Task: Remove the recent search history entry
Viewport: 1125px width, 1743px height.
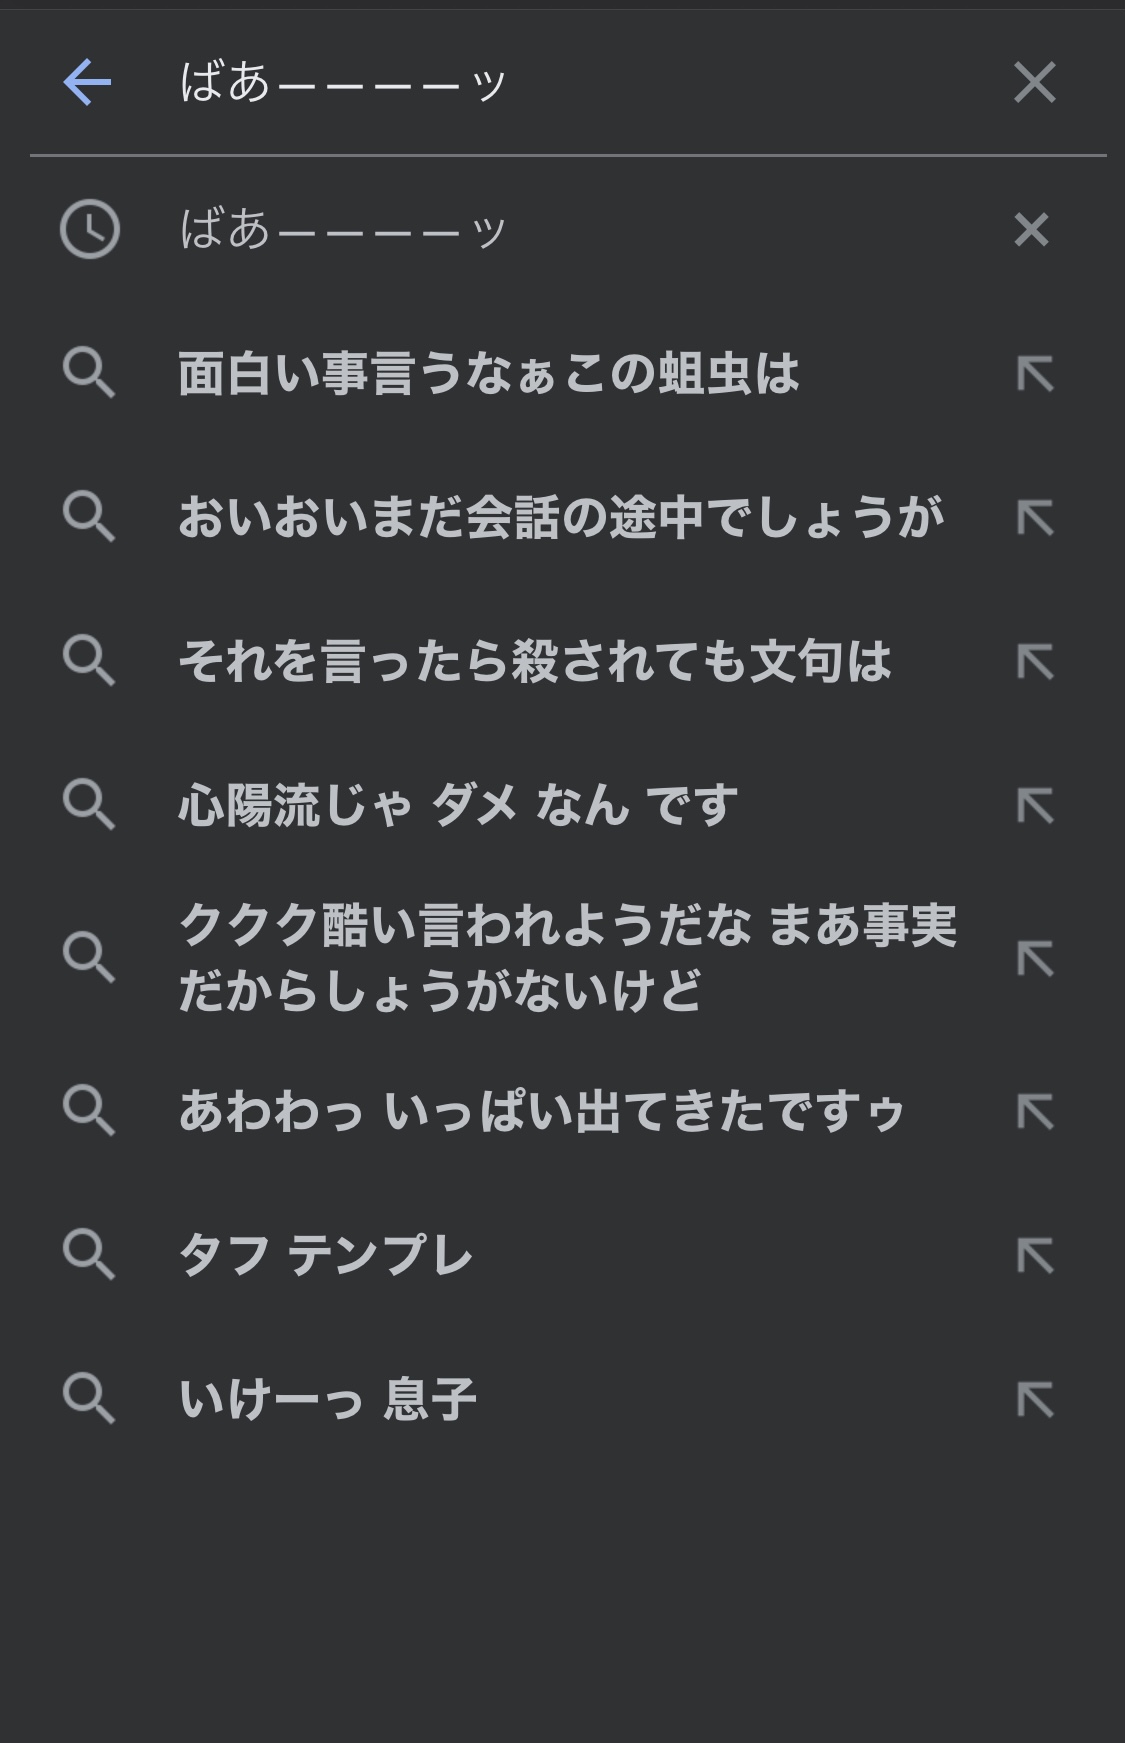Action: pyautogui.click(x=1031, y=230)
